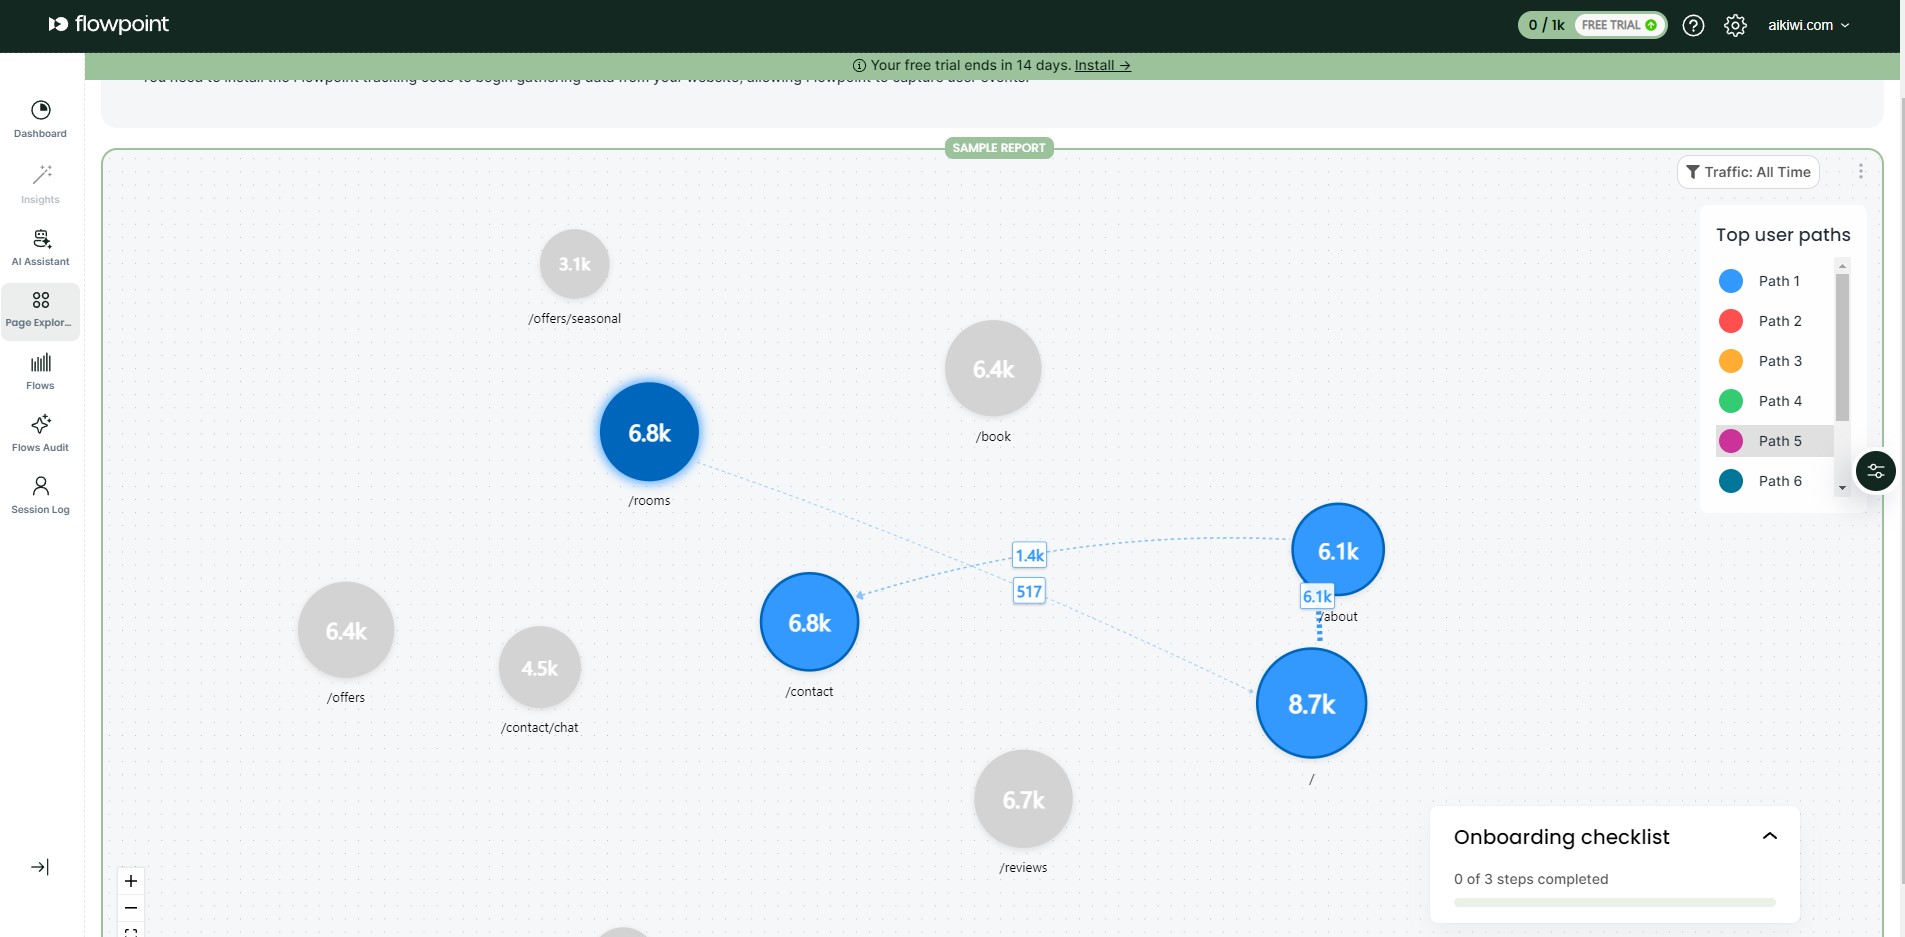Select the /contact/chat 4.5k node
This screenshot has width=1905, height=937.
pyautogui.click(x=540, y=667)
